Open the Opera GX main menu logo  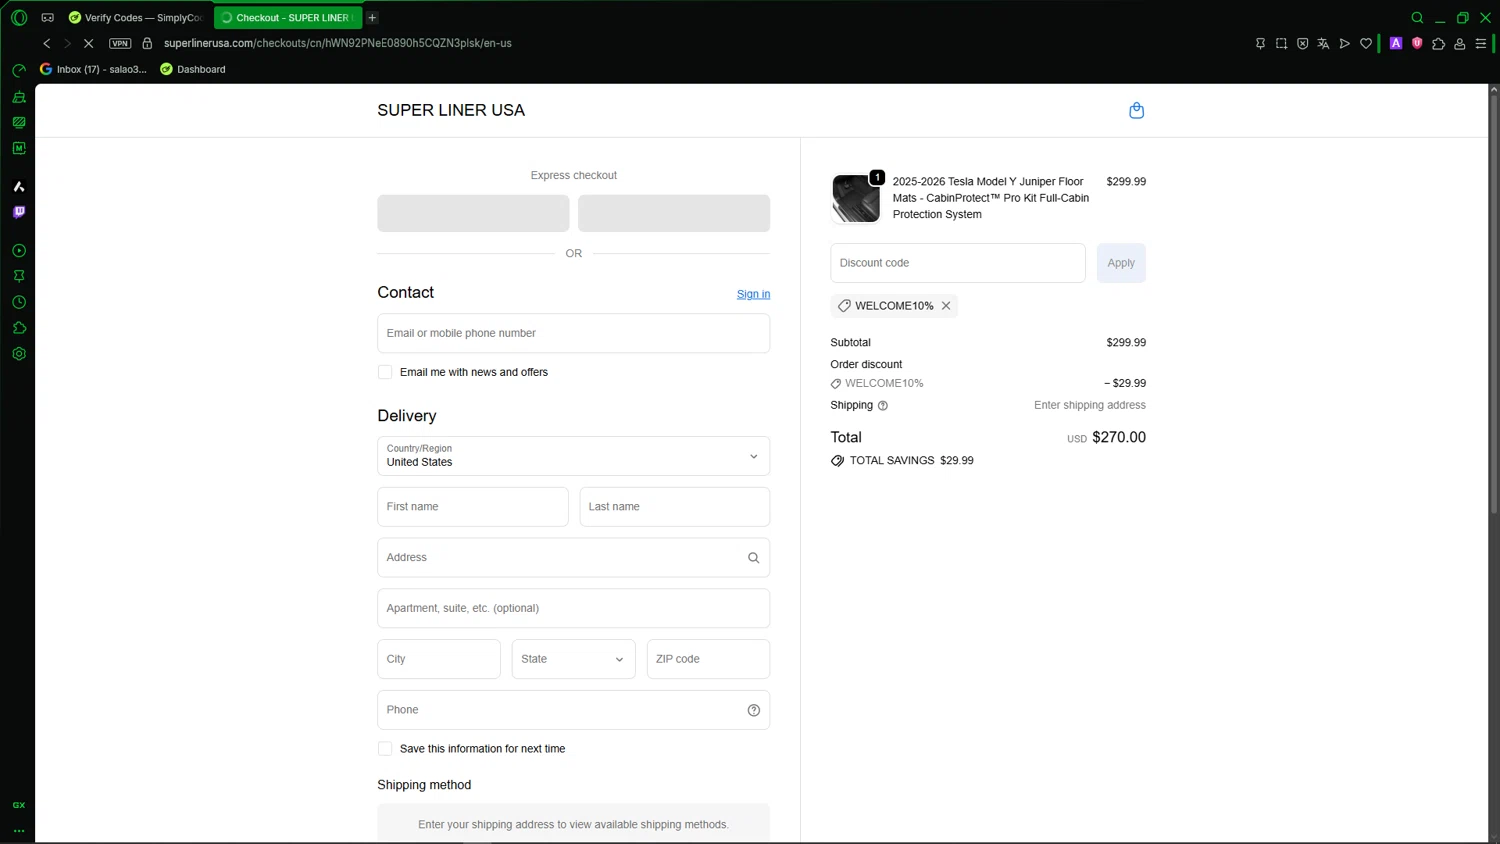pos(19,17)
